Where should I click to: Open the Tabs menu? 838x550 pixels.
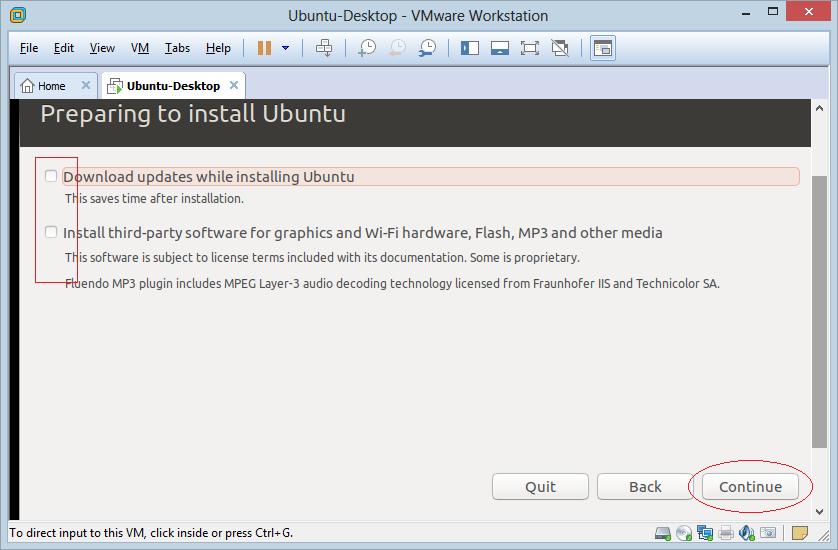coord(177,48)
